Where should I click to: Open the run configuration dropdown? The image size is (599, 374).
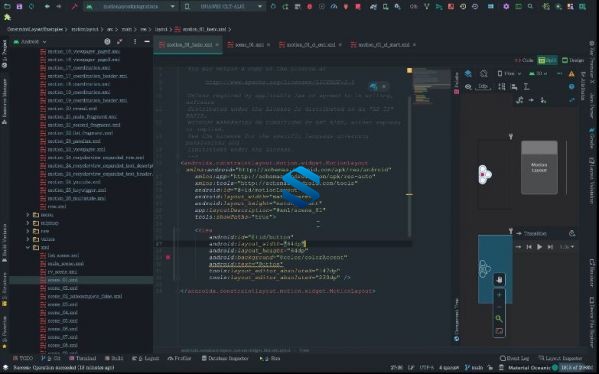pyautogui.click(x=131, y=6)
